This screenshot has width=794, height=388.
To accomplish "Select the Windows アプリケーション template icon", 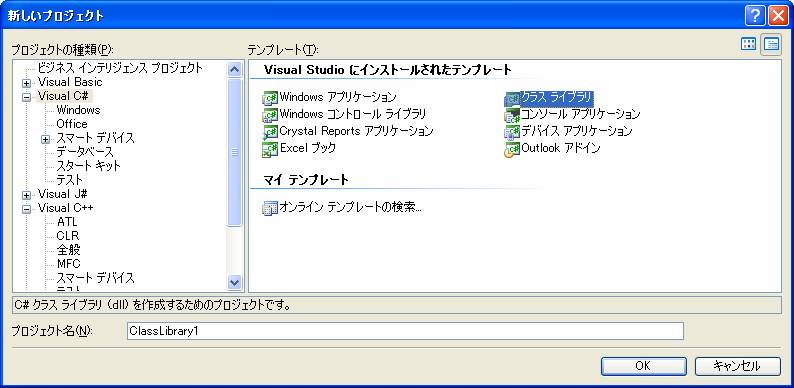I will [x=270, y=98].
